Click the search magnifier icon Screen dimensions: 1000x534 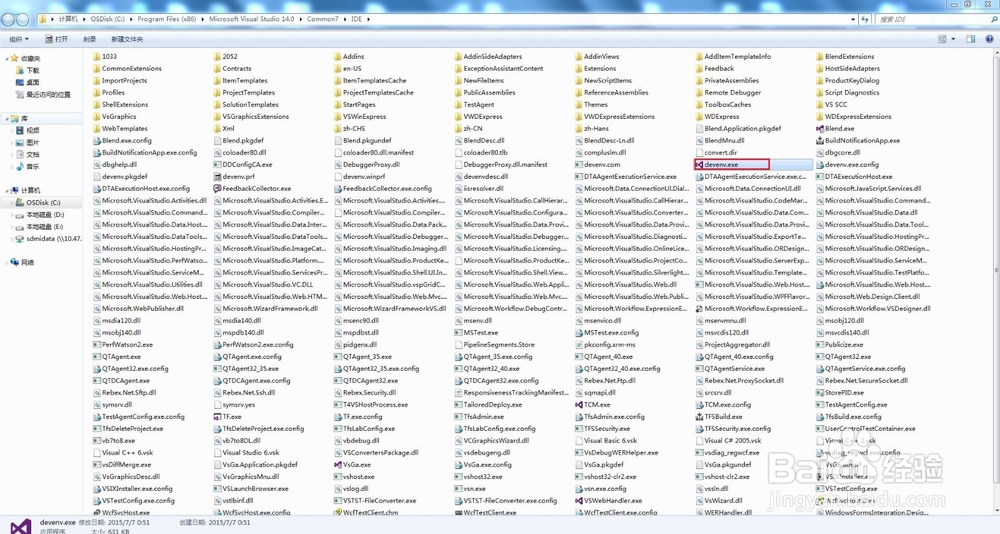click(x=994, y=19)
